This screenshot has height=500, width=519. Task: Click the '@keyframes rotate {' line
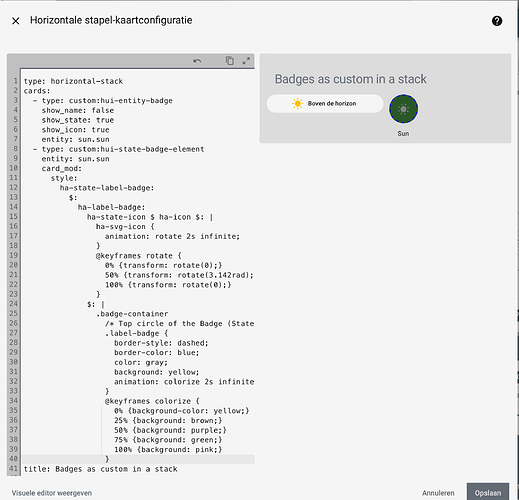(x=139, y=256)
